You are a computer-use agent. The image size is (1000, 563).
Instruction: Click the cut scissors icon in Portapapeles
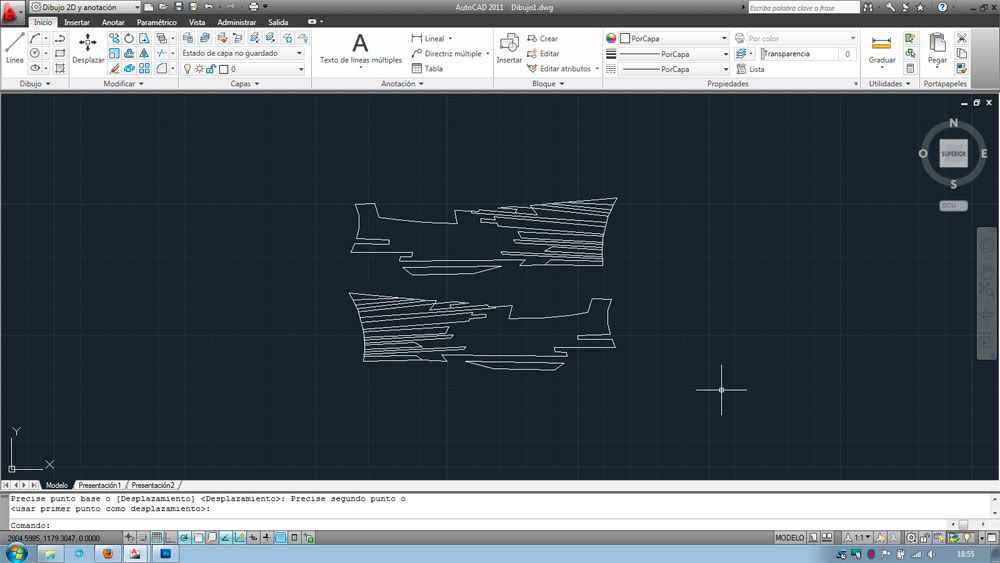point(962,38)
